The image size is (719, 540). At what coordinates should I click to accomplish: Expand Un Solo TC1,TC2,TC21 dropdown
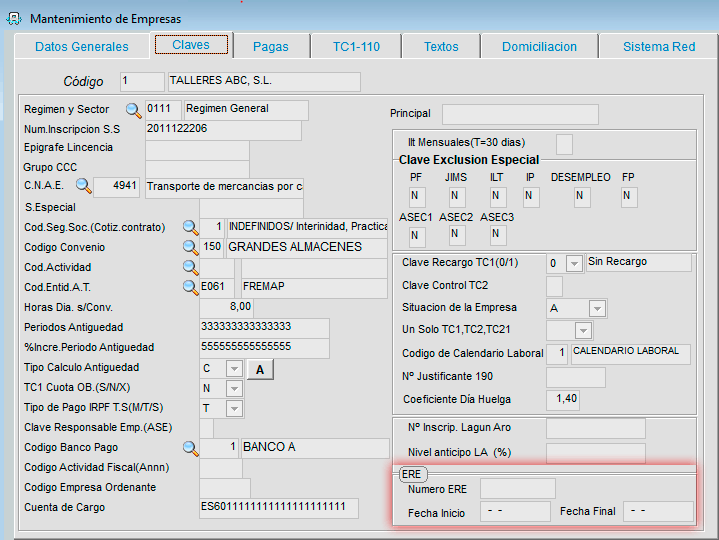coord(583,331)
